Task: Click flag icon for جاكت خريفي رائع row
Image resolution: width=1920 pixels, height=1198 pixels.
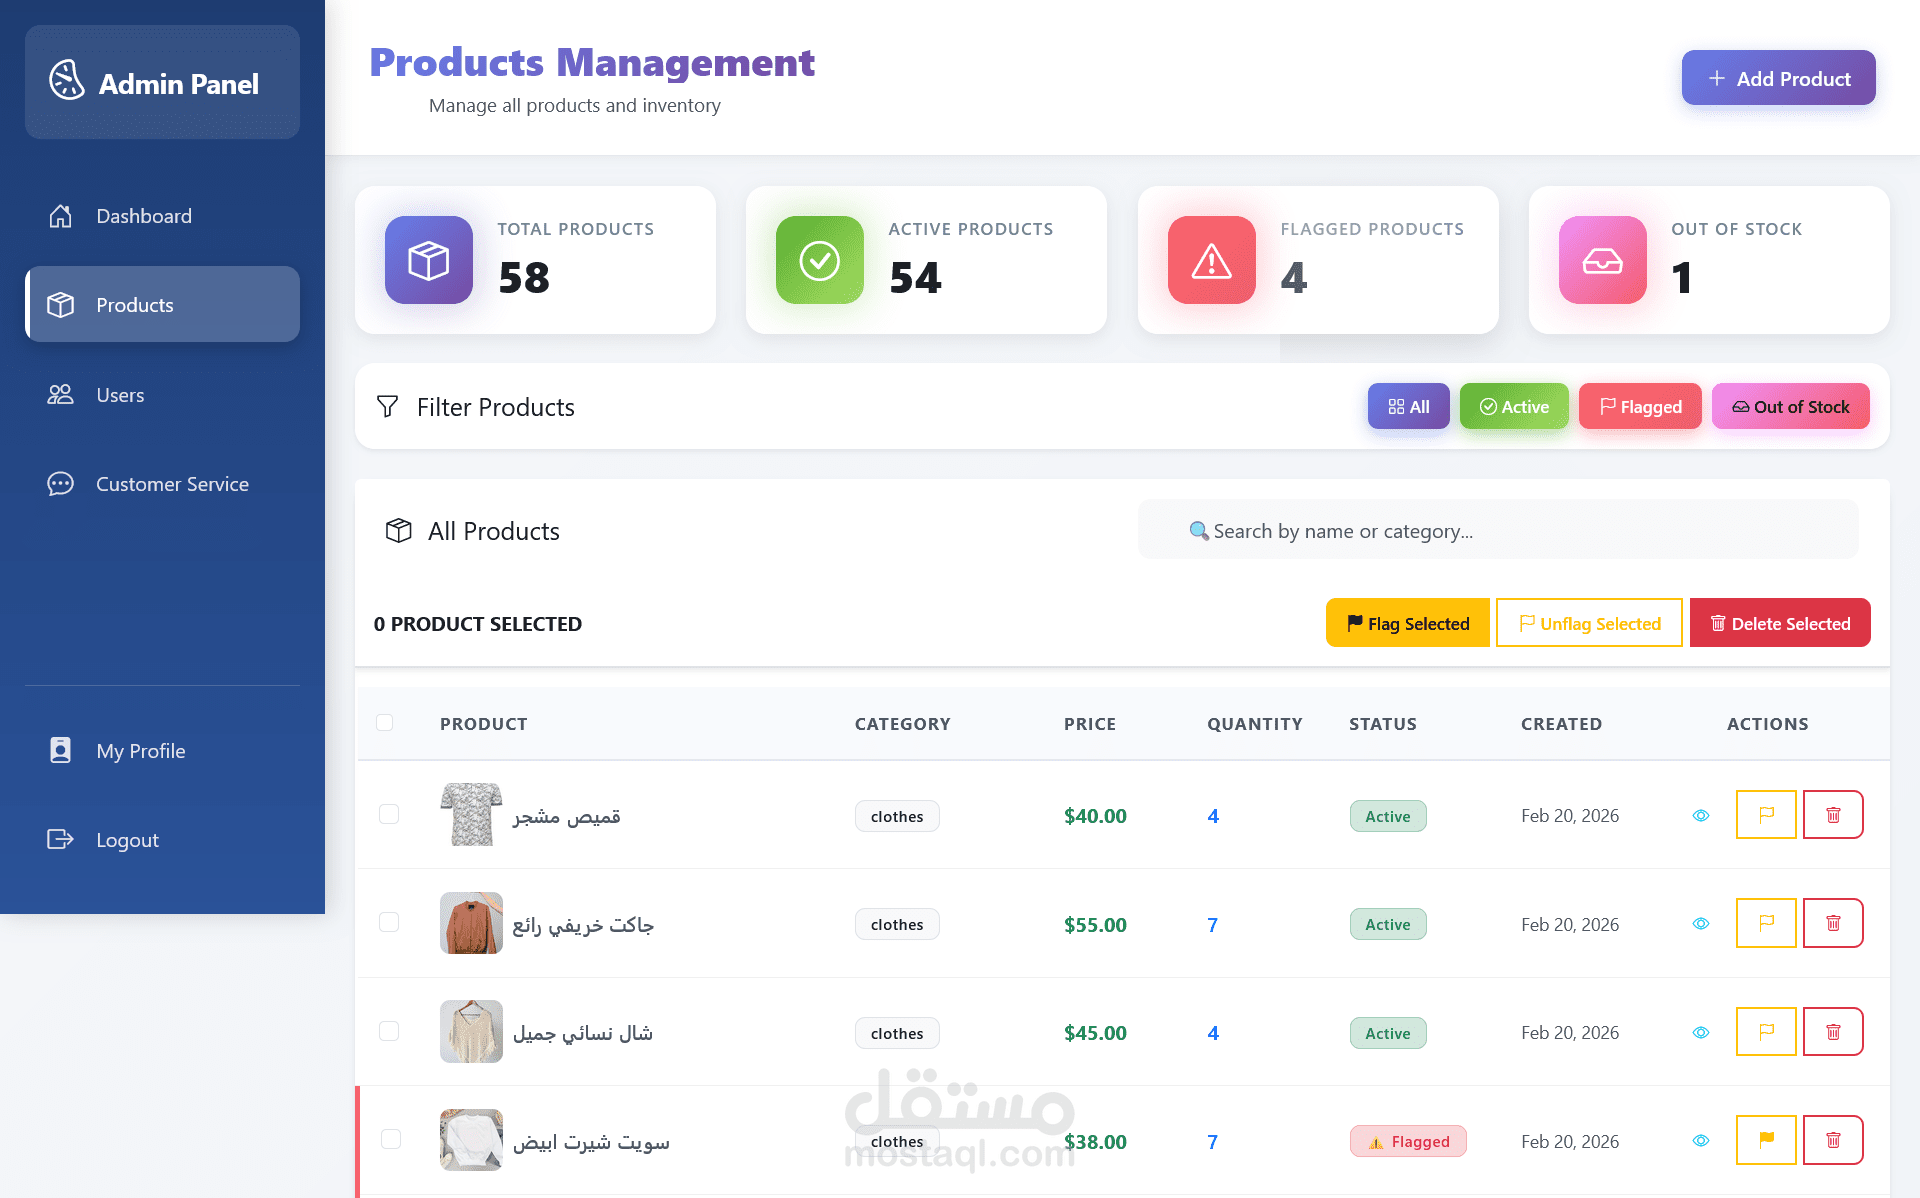Action: coord(1766,923)
